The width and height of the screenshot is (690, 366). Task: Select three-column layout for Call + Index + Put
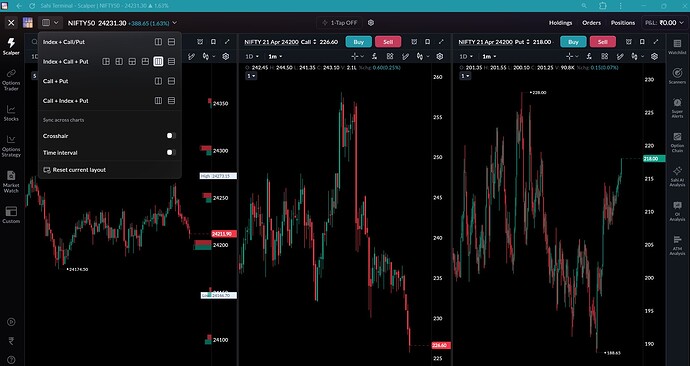click(x=158, y=101)
